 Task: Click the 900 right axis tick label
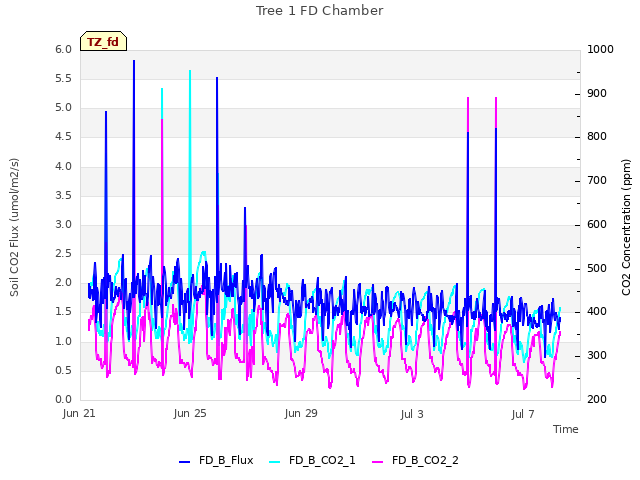(597, 93)
